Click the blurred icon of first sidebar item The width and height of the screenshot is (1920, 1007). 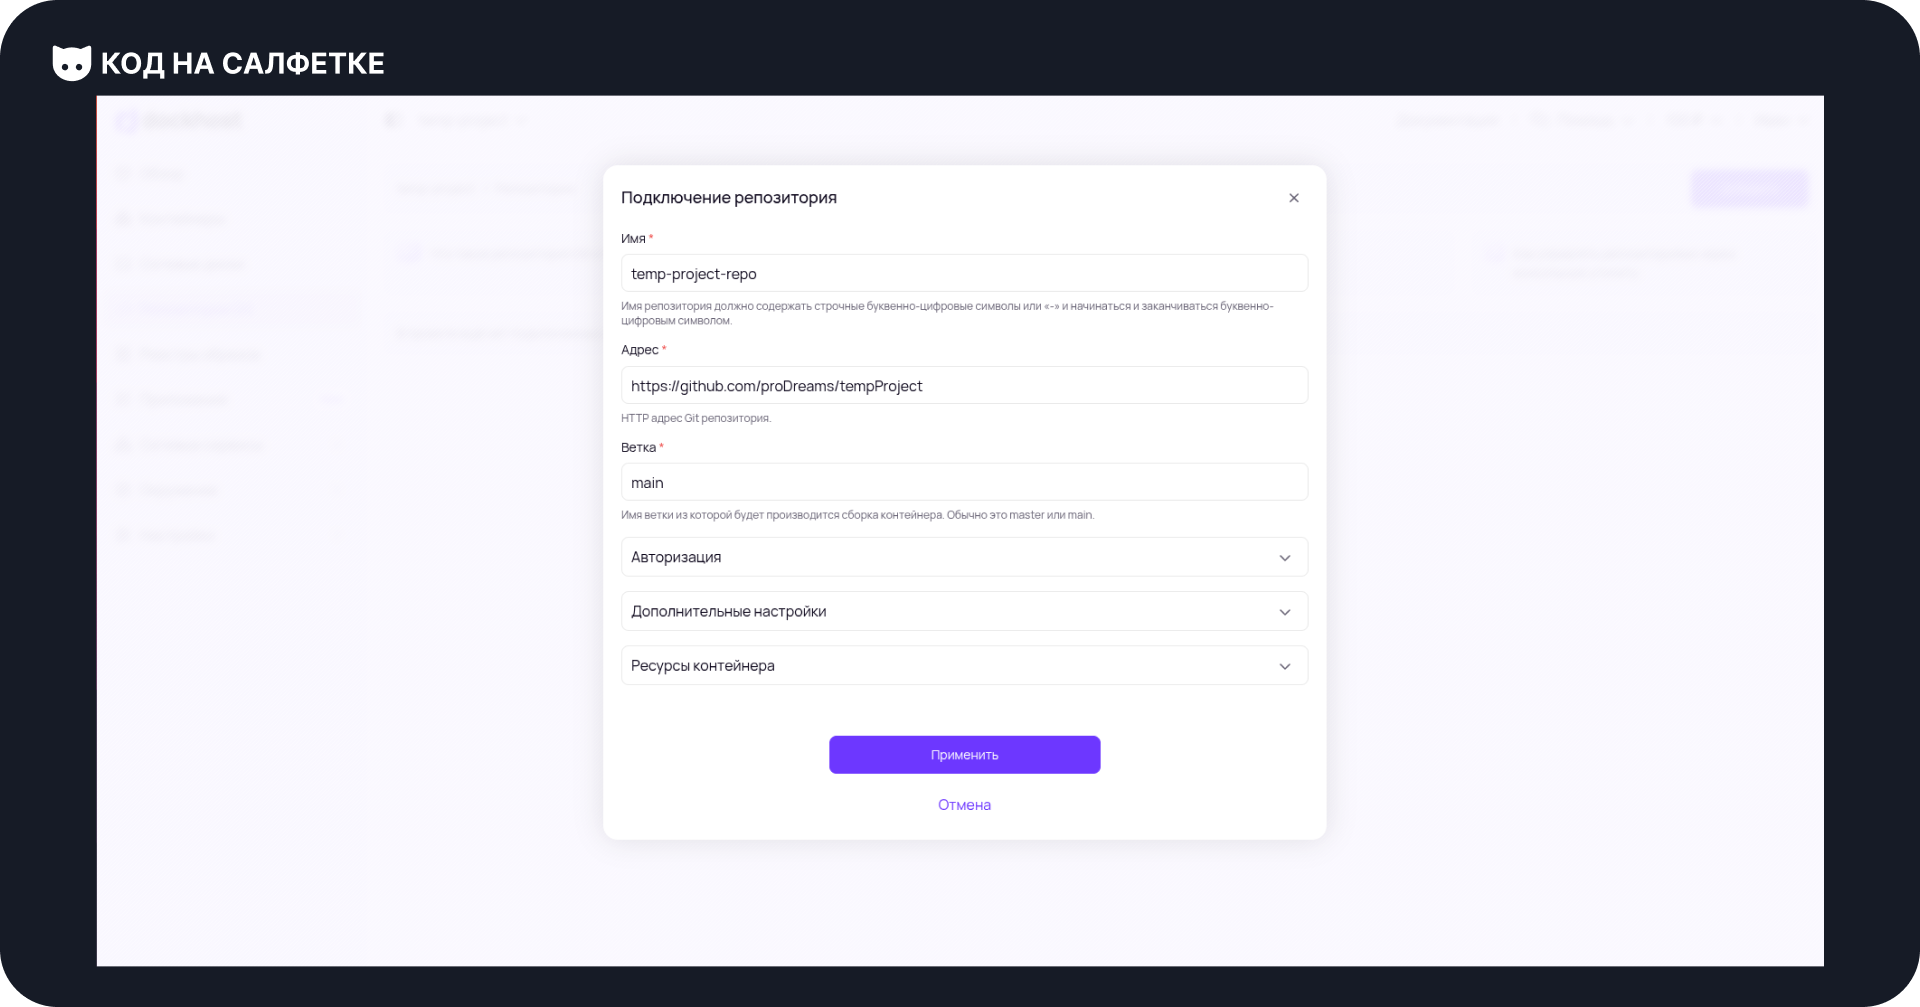(x=124, y=174)
